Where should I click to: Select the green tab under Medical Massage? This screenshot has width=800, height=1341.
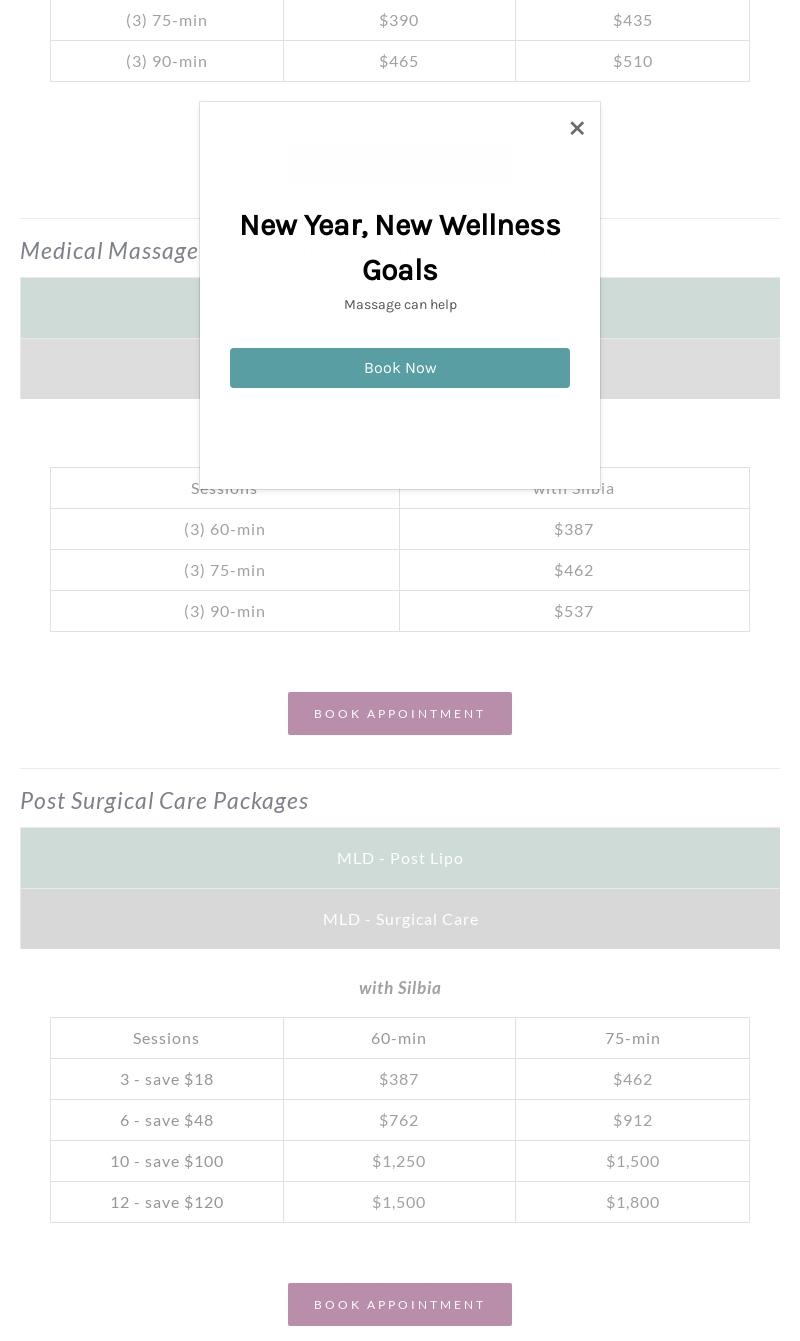click(x=690, y=308)
